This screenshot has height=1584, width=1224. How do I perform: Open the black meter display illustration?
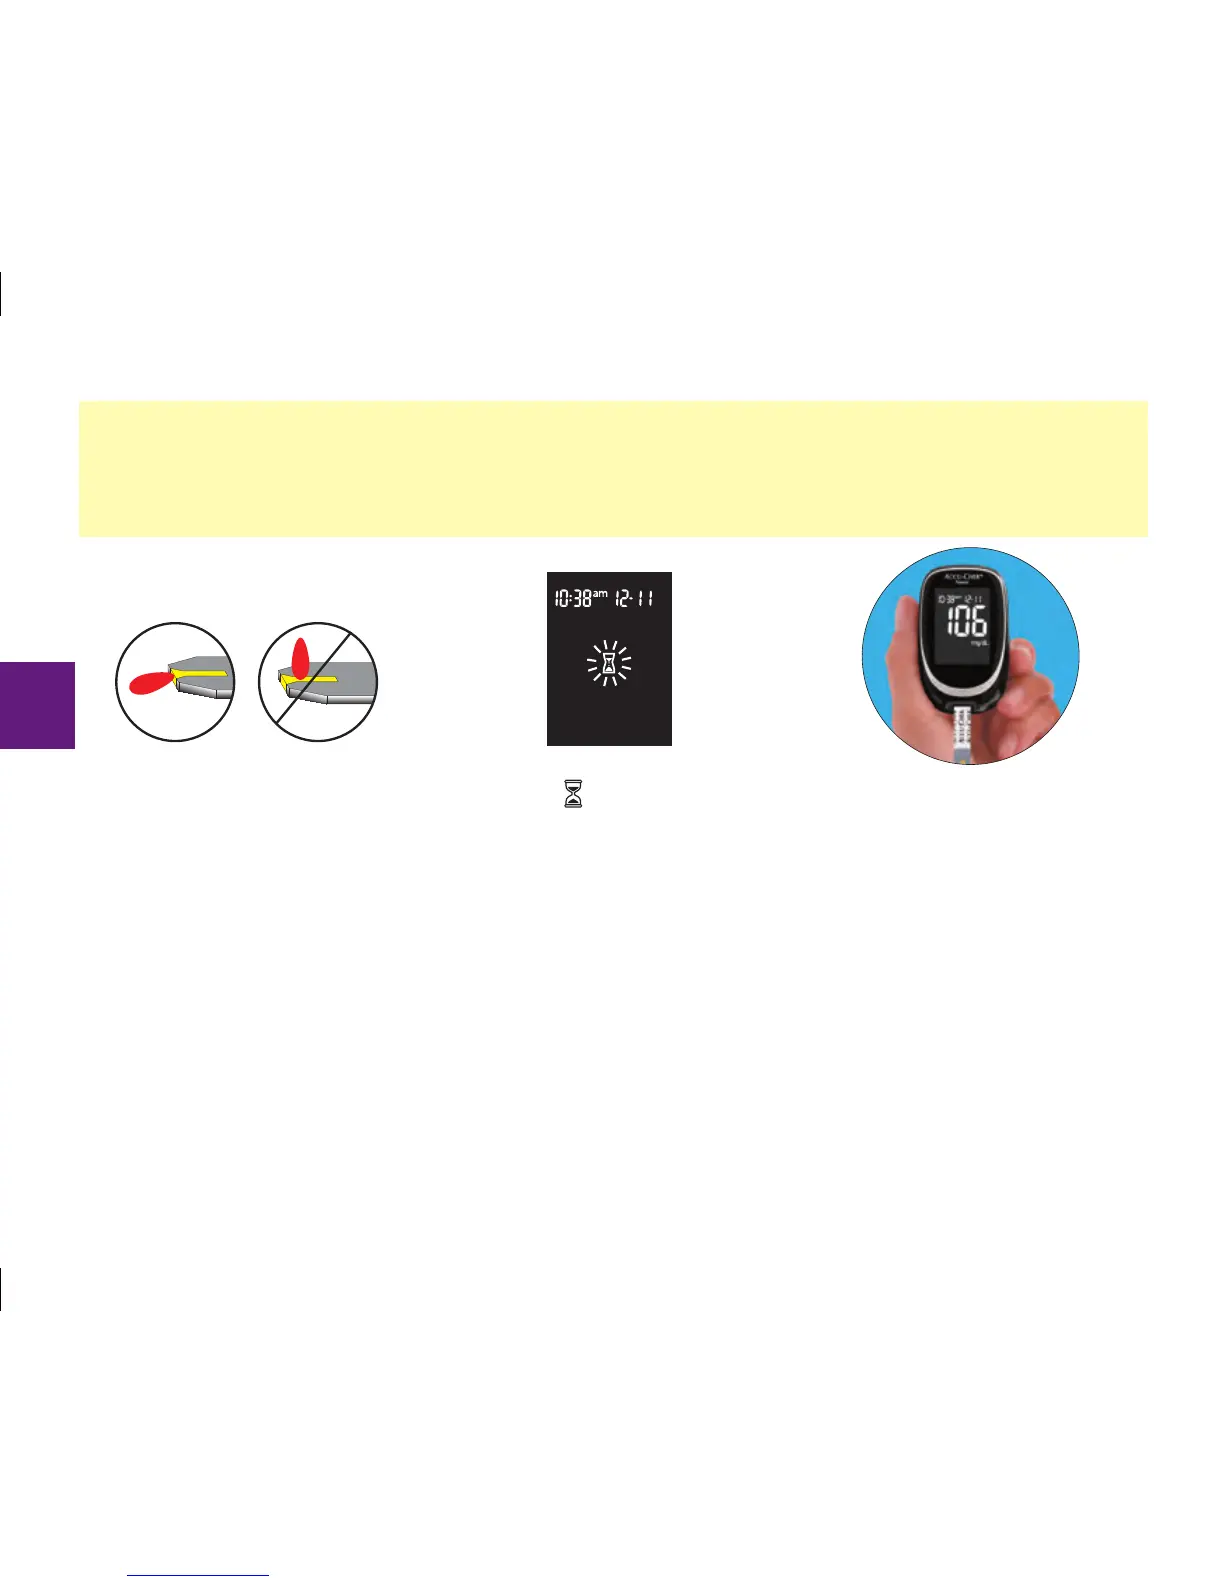pos(609,659)
